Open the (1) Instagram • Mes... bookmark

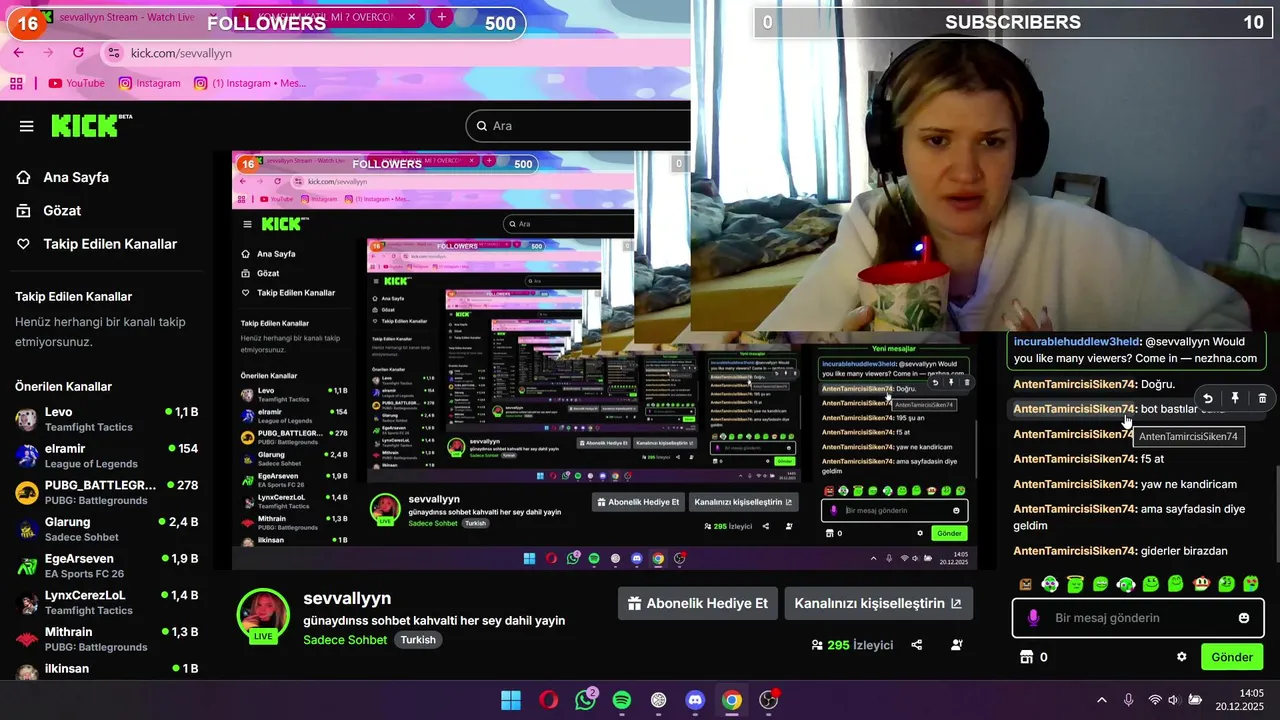tap(250, 83)
